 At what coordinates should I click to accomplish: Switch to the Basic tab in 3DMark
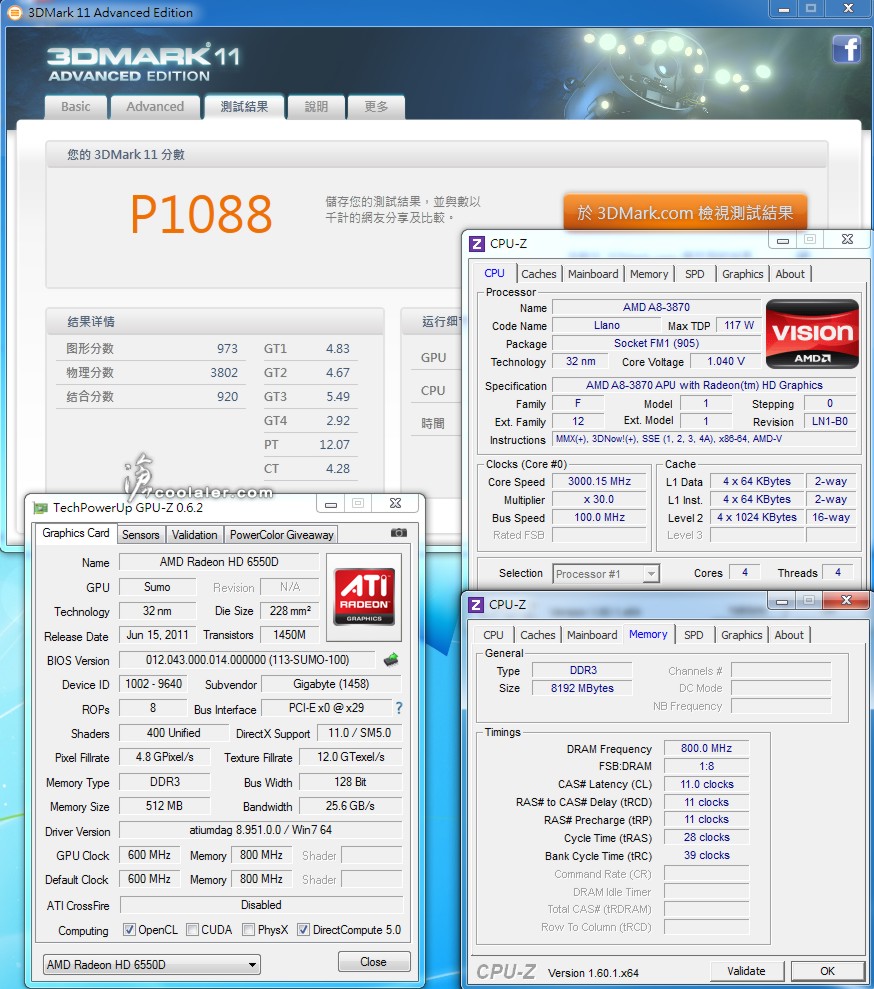pyautogui.click(x=76, y=107)
